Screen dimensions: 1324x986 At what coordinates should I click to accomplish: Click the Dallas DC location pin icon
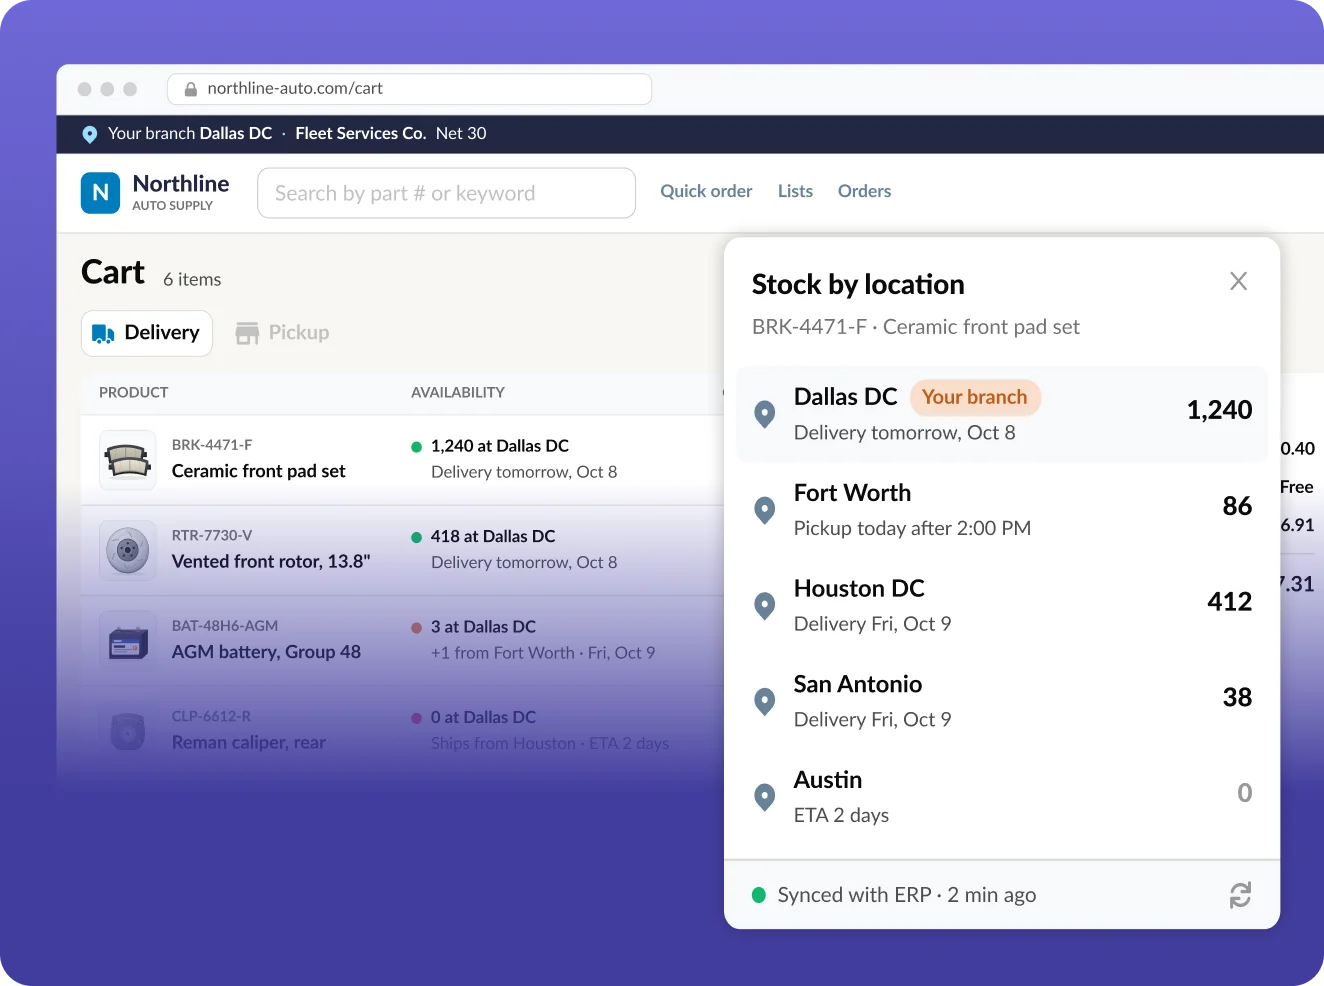[765, 413]
